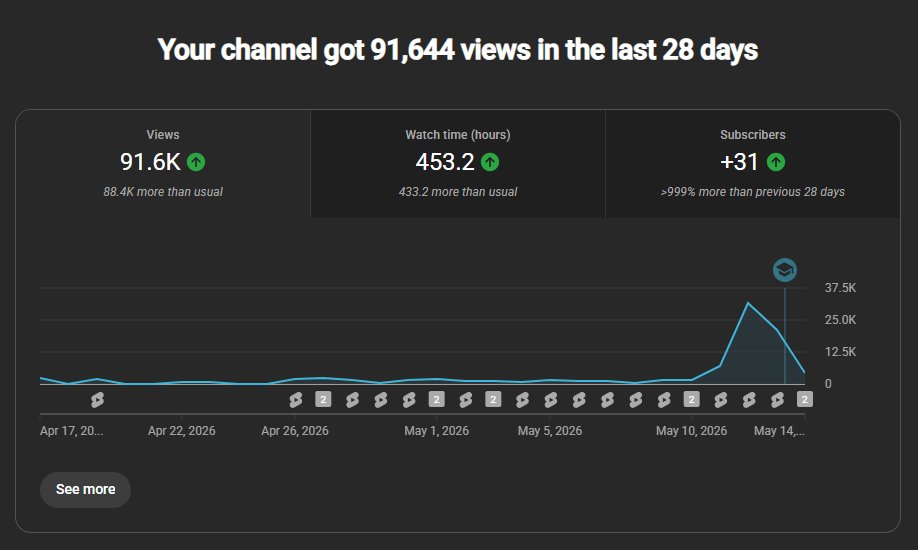918x550 pixels.
Task: Open the Shorts marker for May 6
Action: coord(579,399)
